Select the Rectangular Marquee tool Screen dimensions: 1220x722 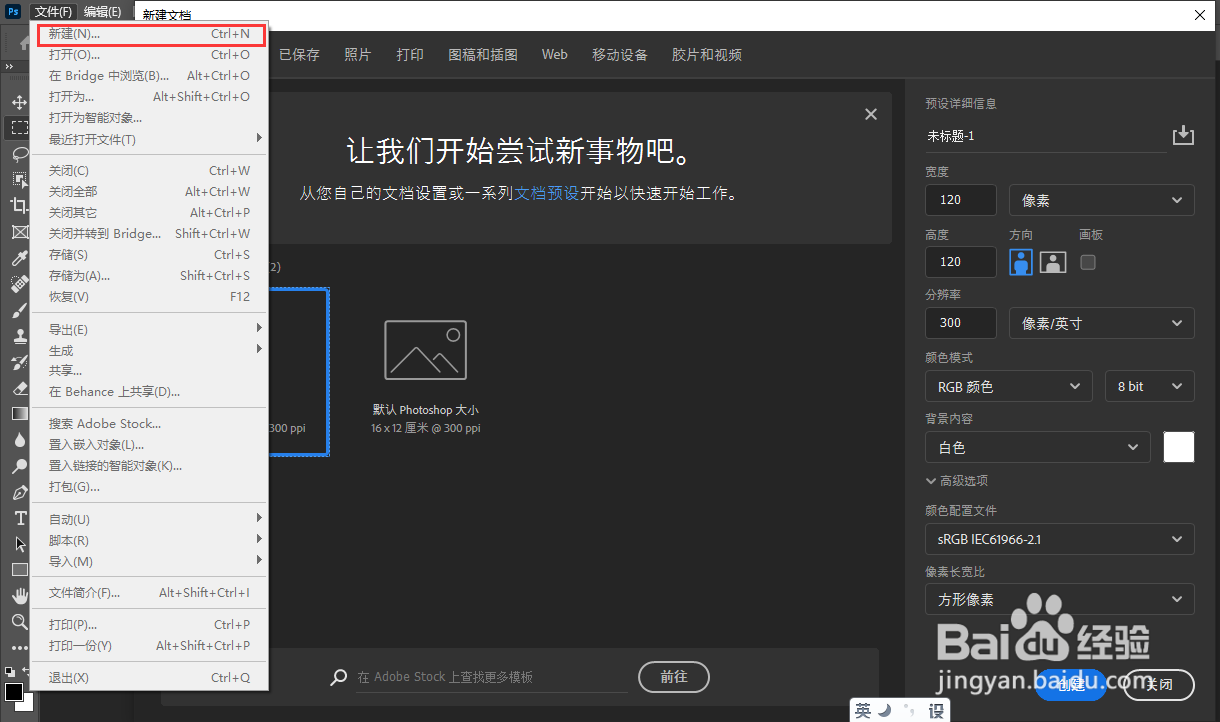[18, 127]
